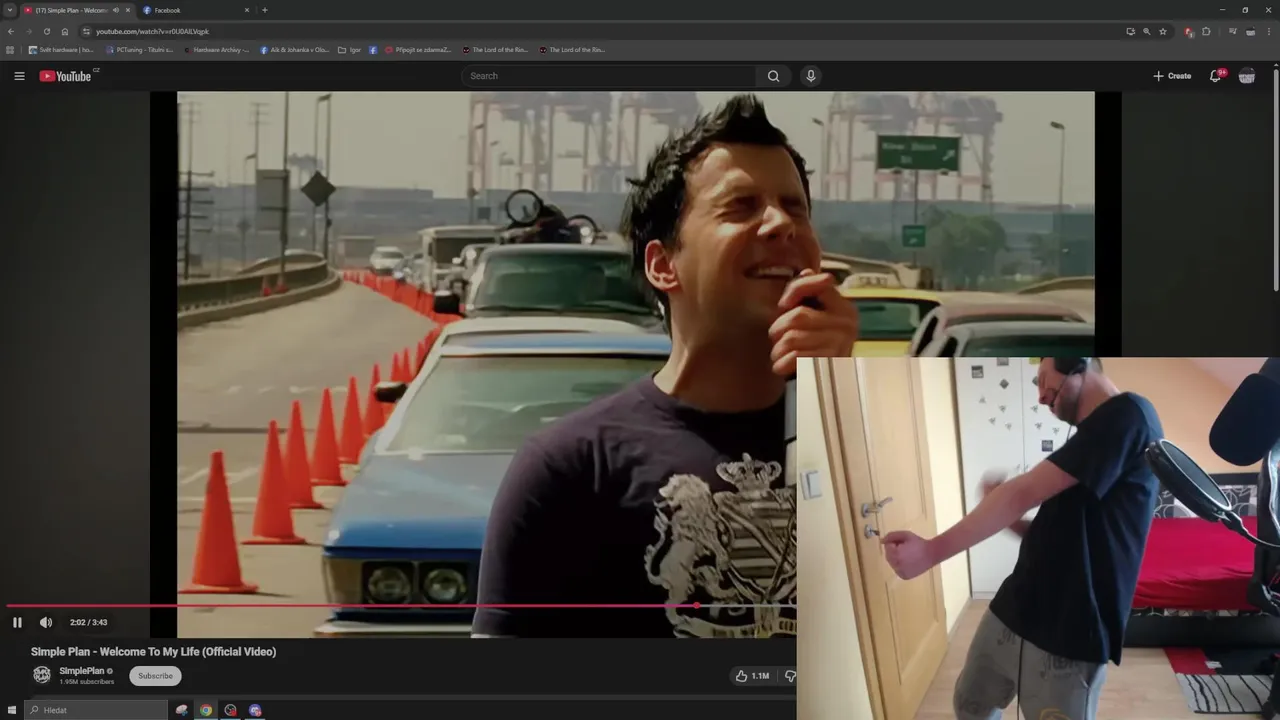Open the Alik & Johanka Facebook bookmark

[x=294, y=50]
